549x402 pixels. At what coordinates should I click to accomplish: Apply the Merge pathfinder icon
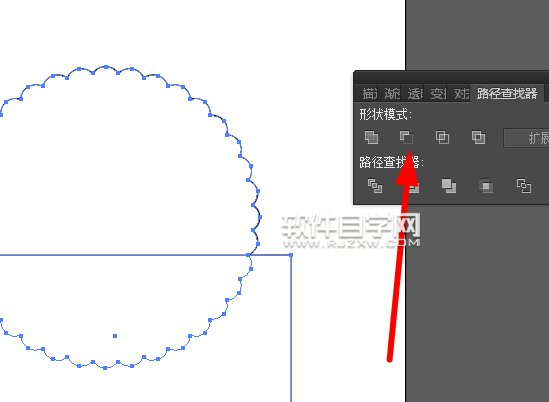click(x=449, y=186)
